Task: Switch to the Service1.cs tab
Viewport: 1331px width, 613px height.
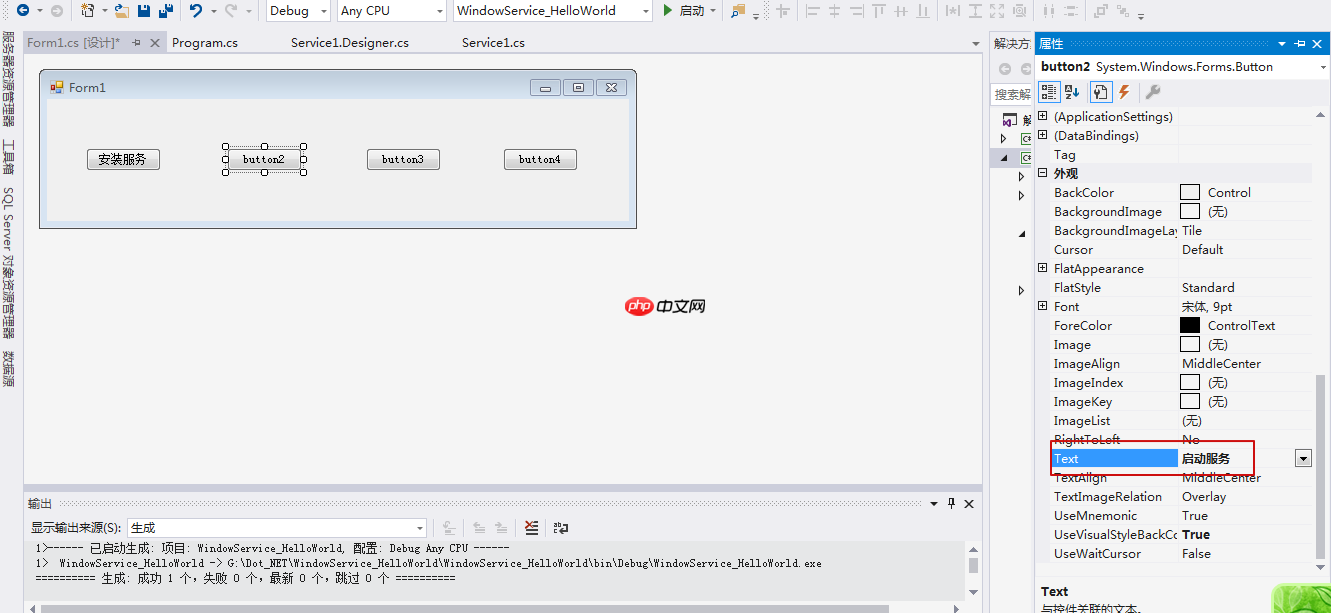Action: pos(493,43)
